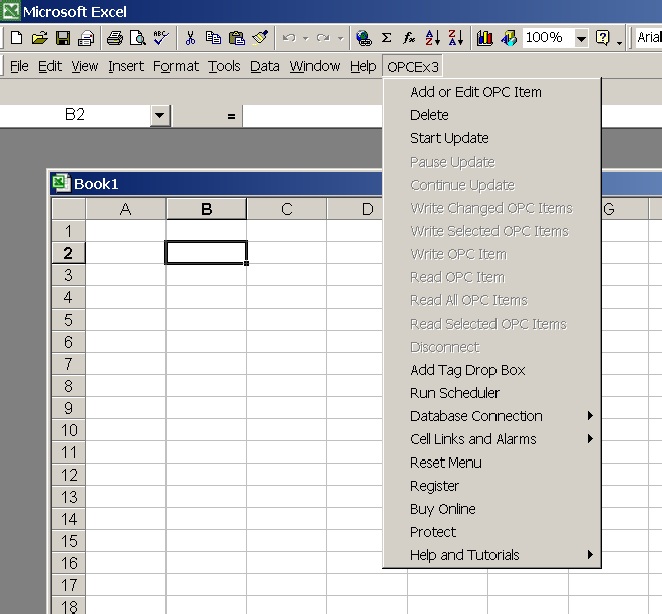The height and width of the screenshot is (614, 662).
Task: Open the File menu
Action: (19, 66)
